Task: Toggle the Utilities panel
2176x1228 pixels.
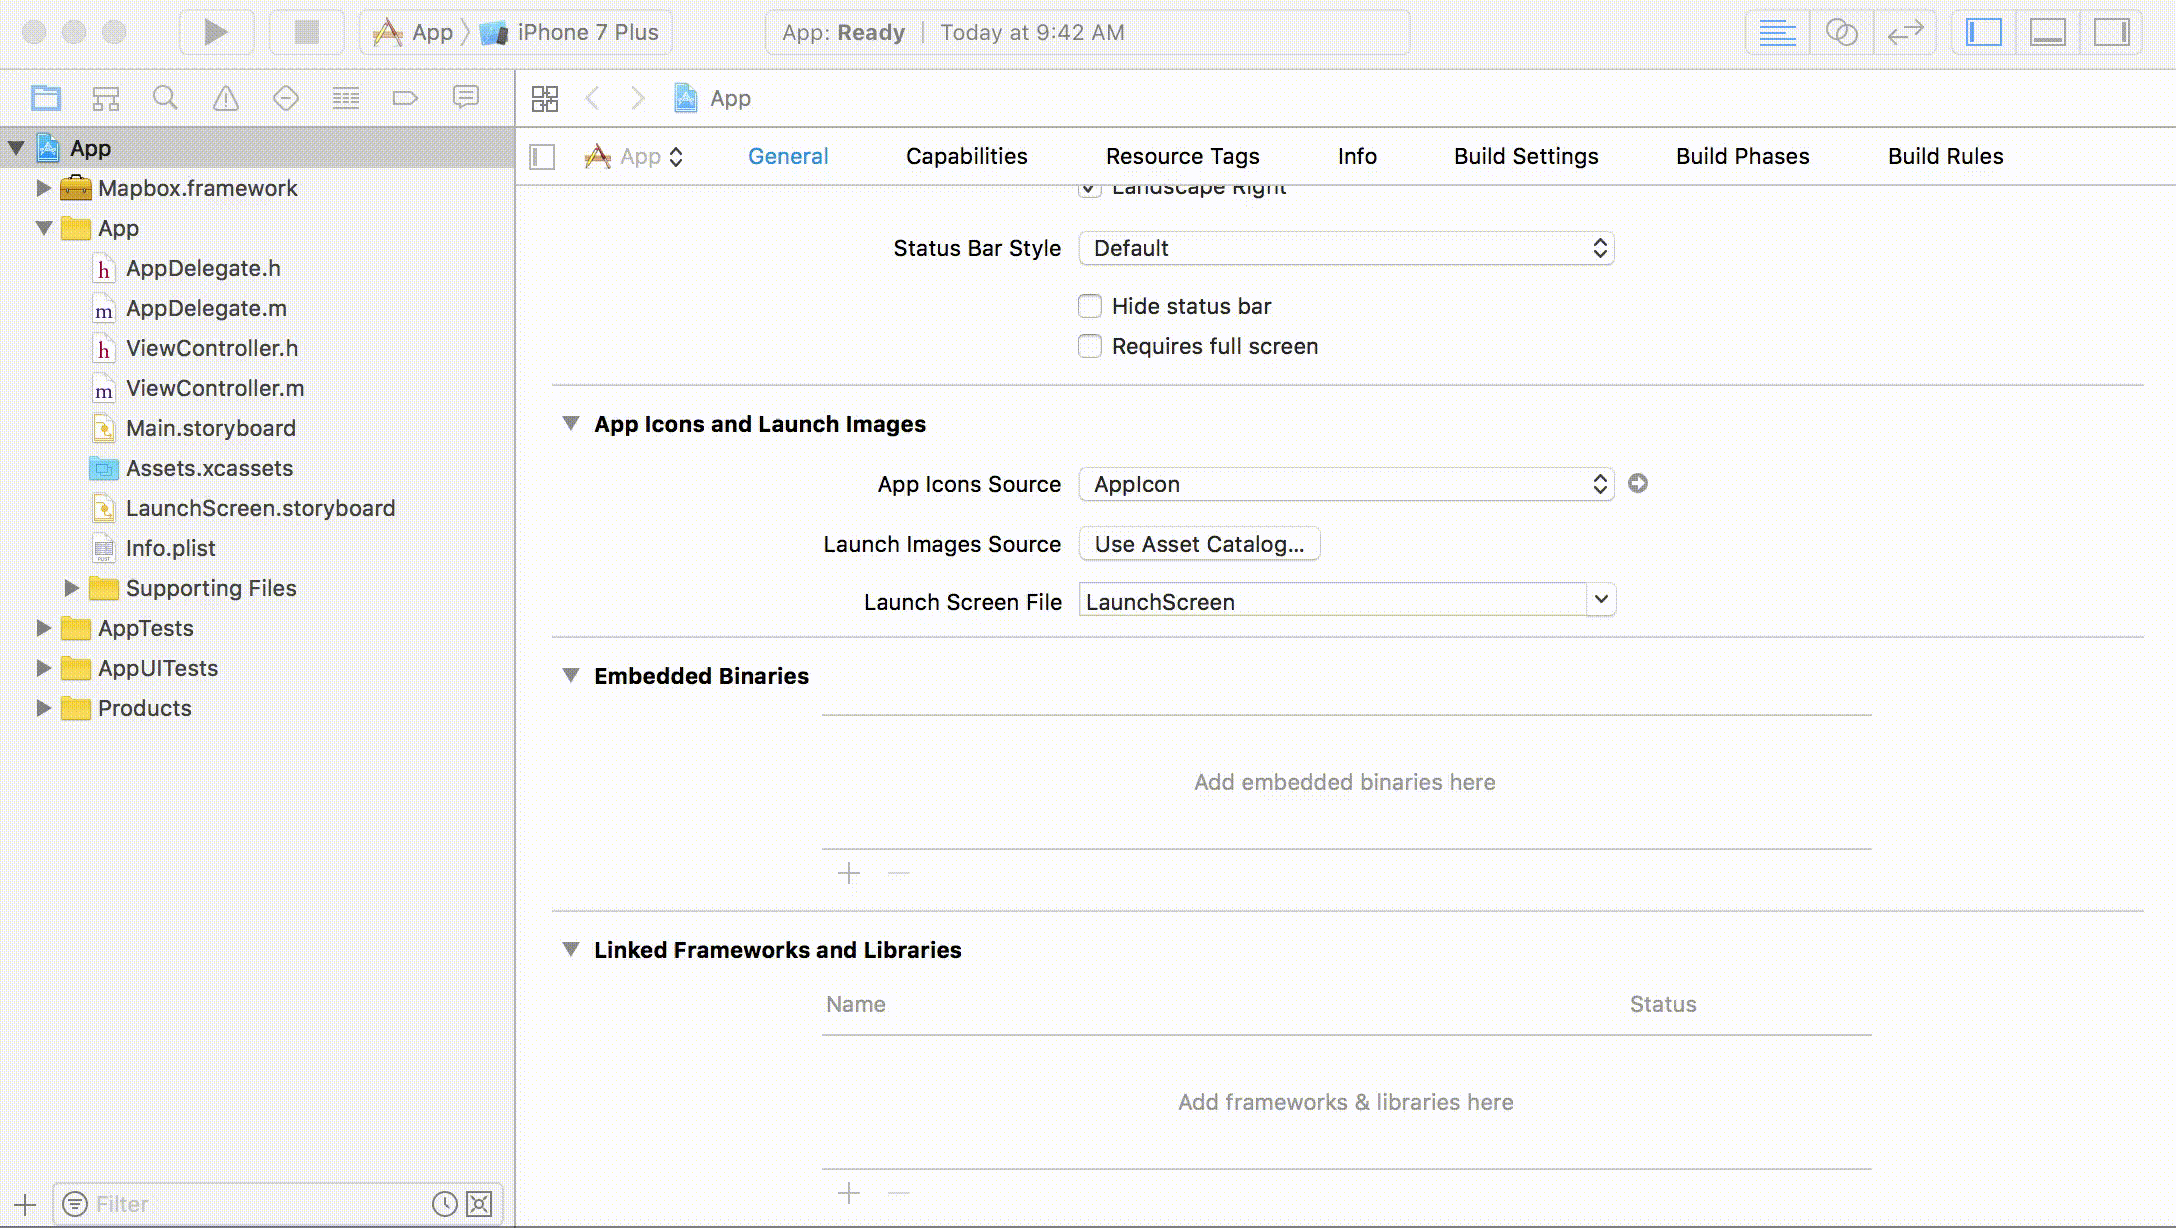Action: click(x=2112, y=32)
